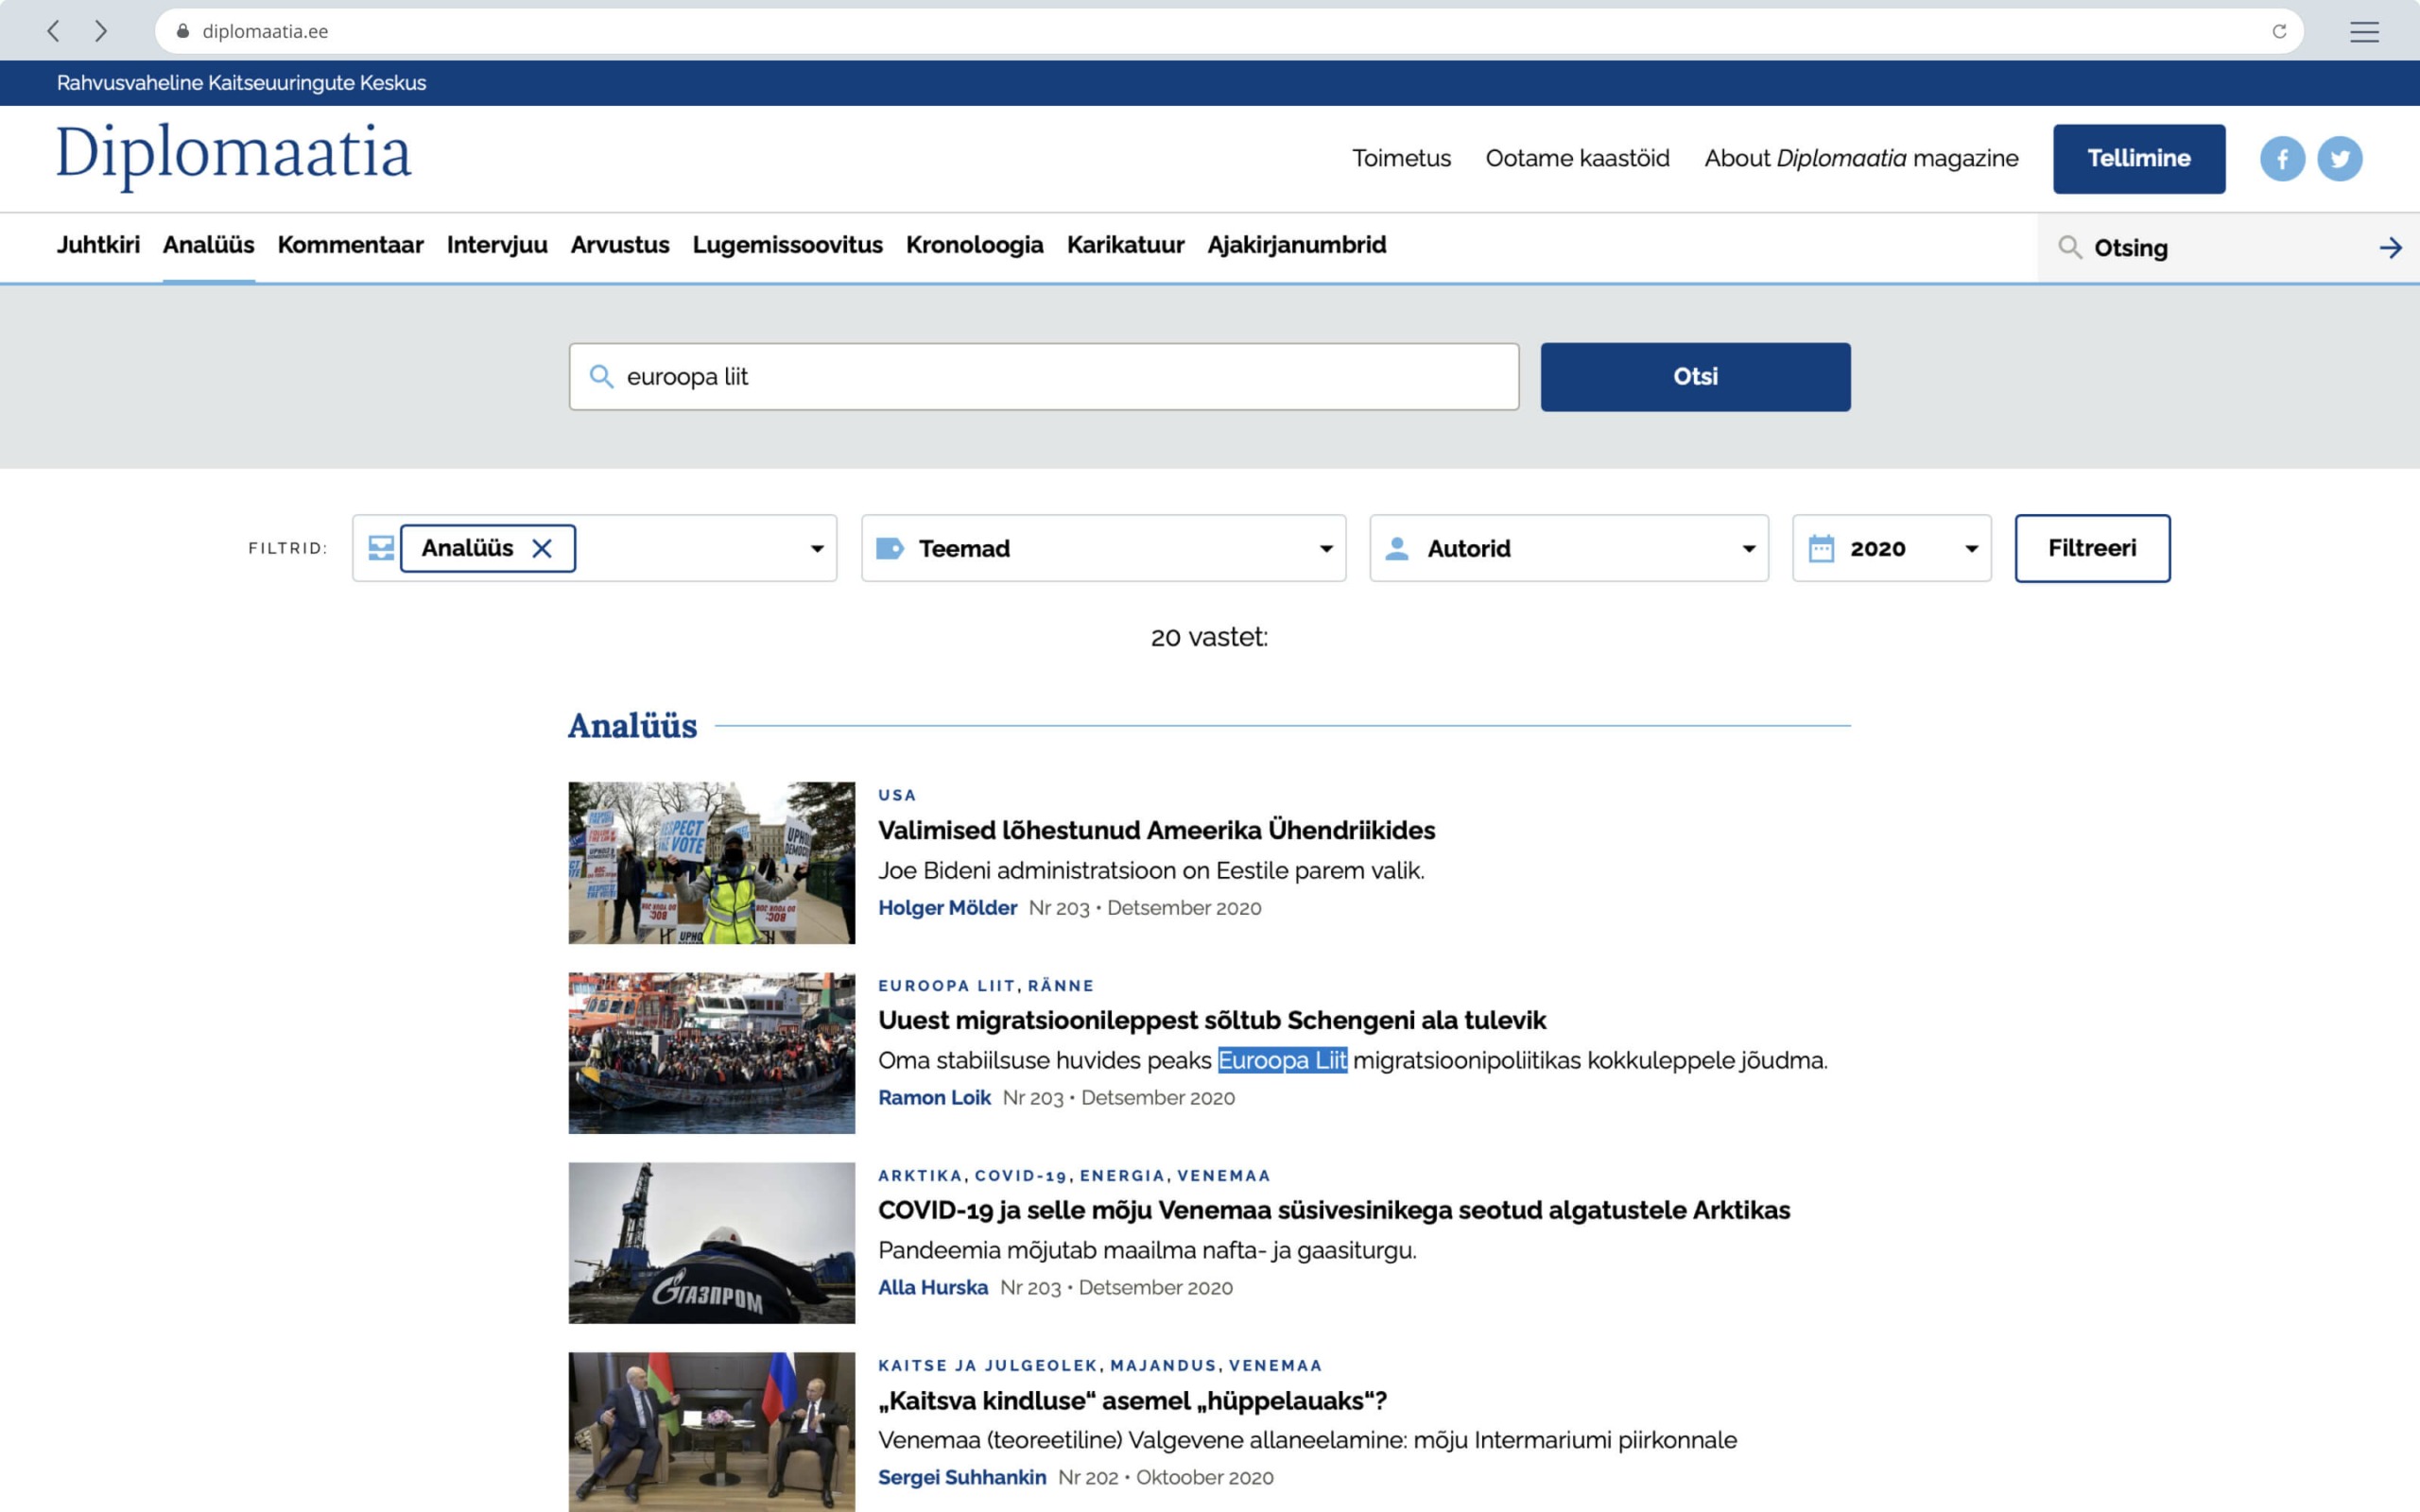Open author Ramon Loik's page

935,1097
